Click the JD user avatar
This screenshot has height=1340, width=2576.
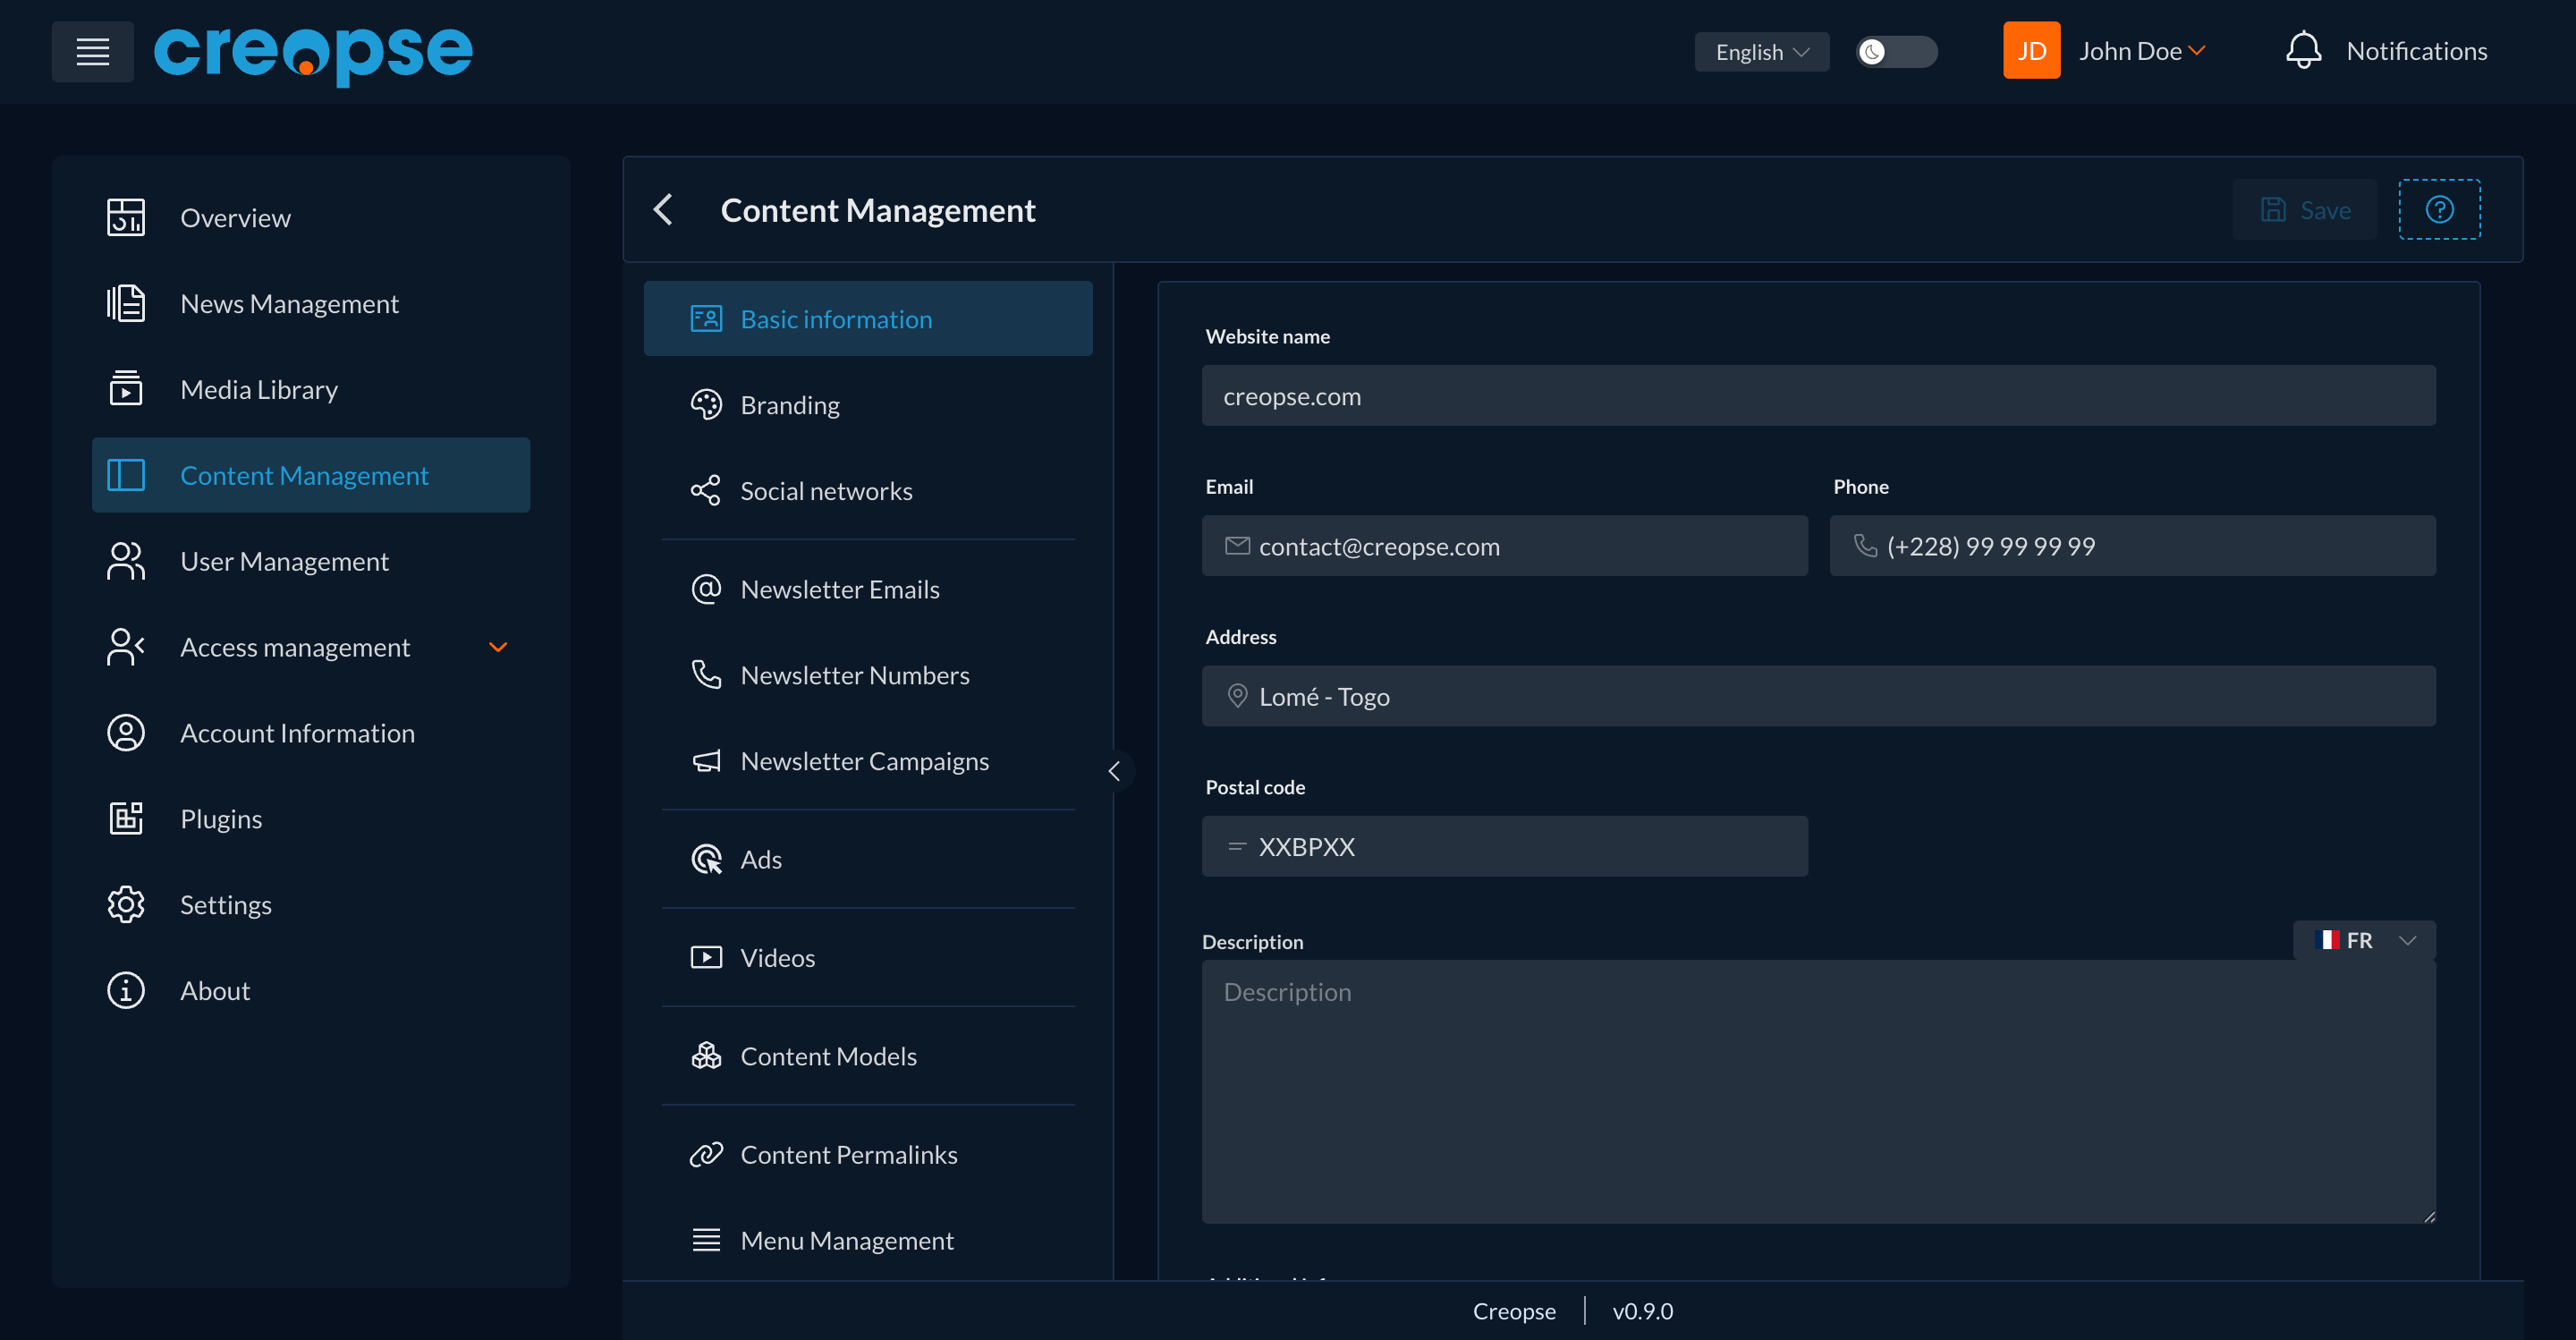coord(2031,51)
